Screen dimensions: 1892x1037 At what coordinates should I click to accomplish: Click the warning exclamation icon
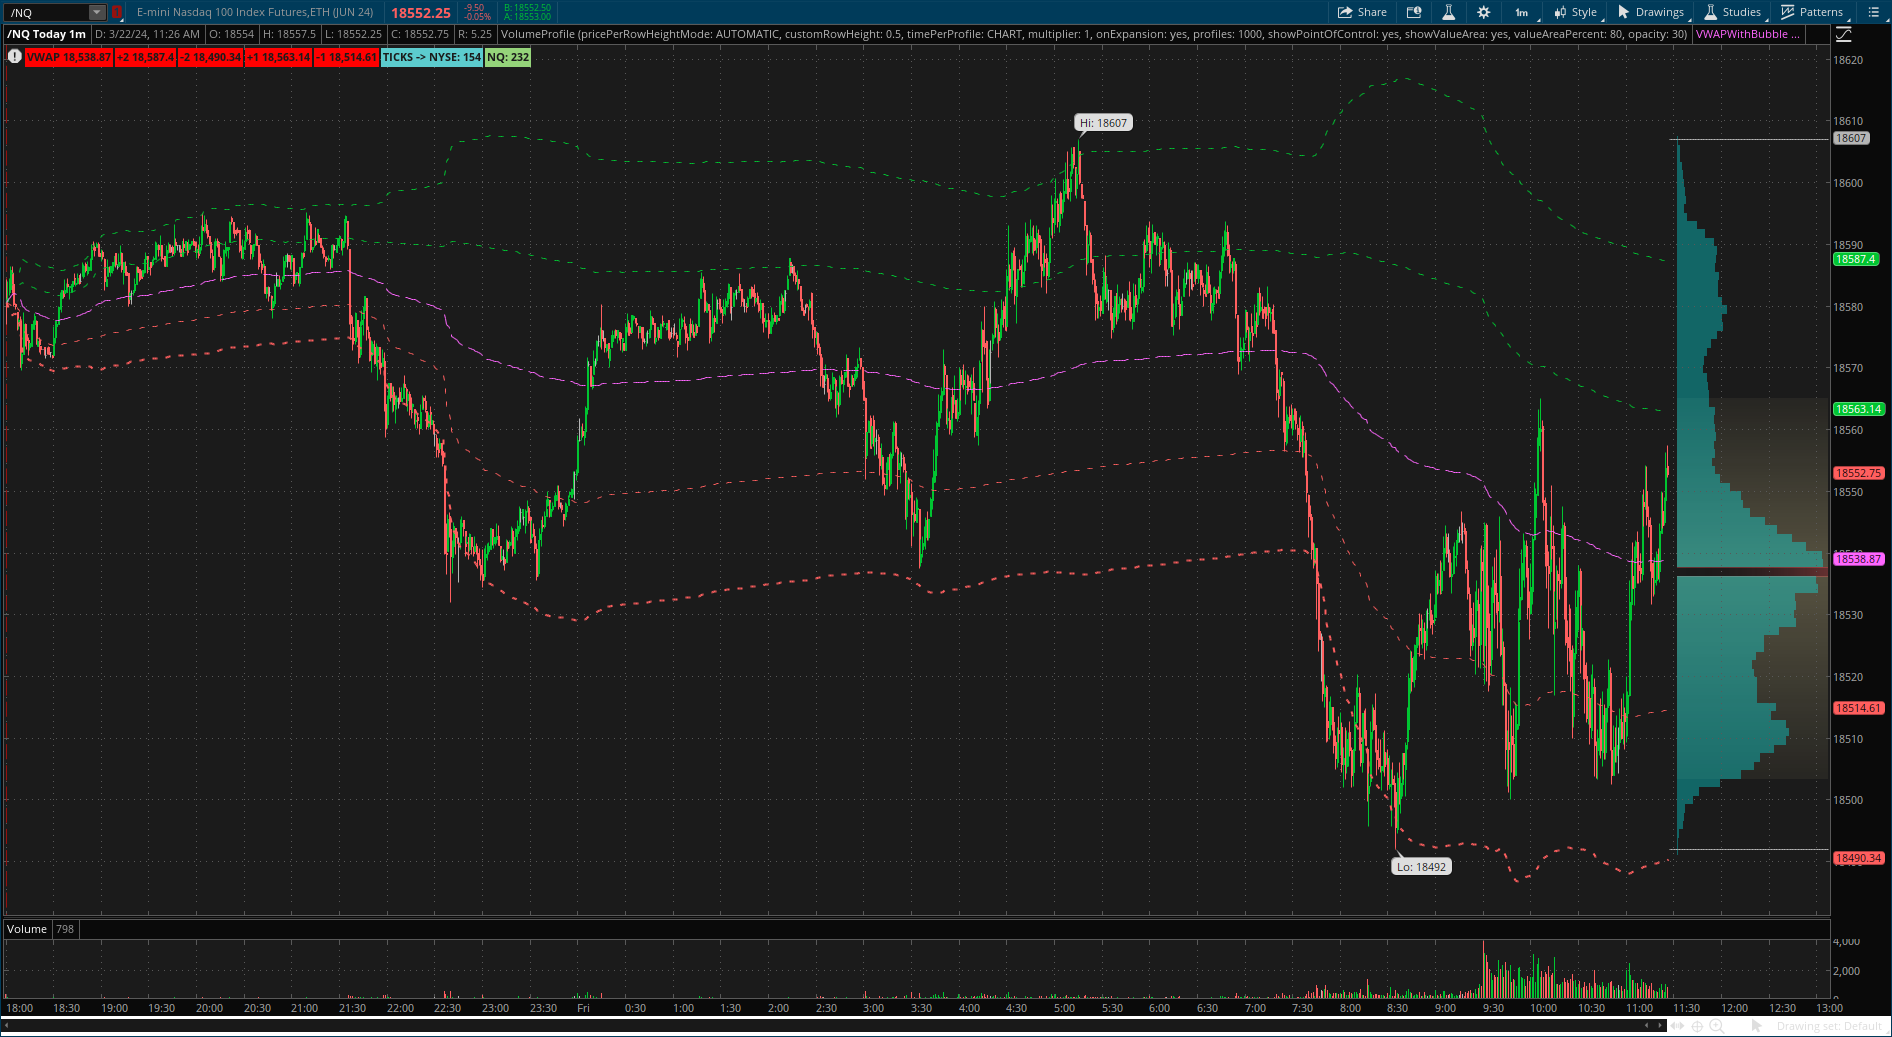[14, 57]
